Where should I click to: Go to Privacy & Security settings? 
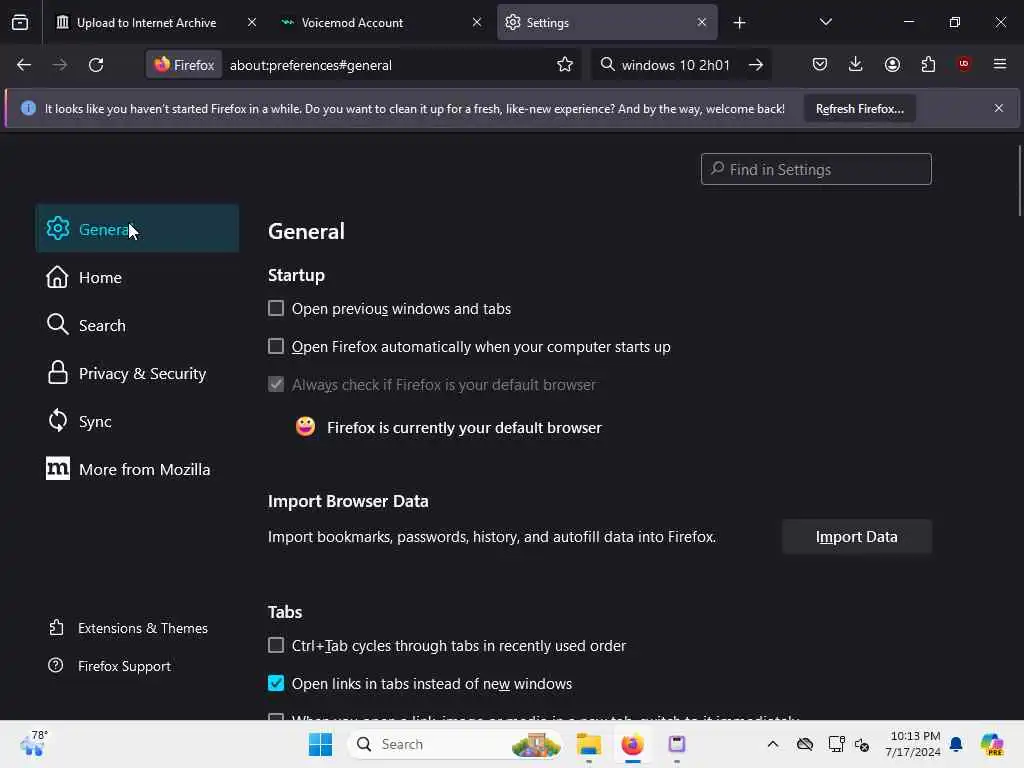(137, 373)
